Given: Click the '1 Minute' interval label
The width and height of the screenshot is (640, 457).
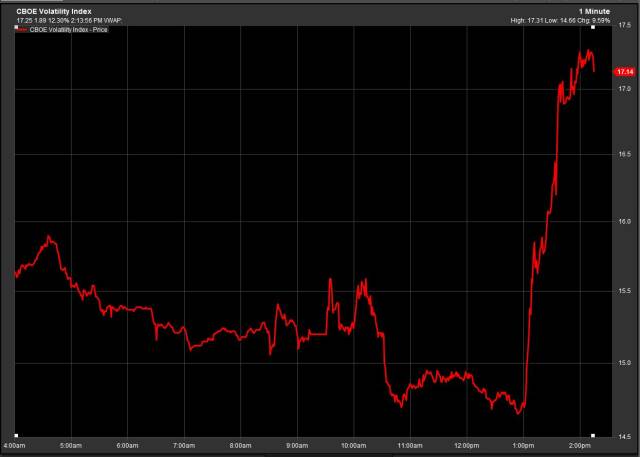Looking at the screenshot, I should (x=594, y=11).
